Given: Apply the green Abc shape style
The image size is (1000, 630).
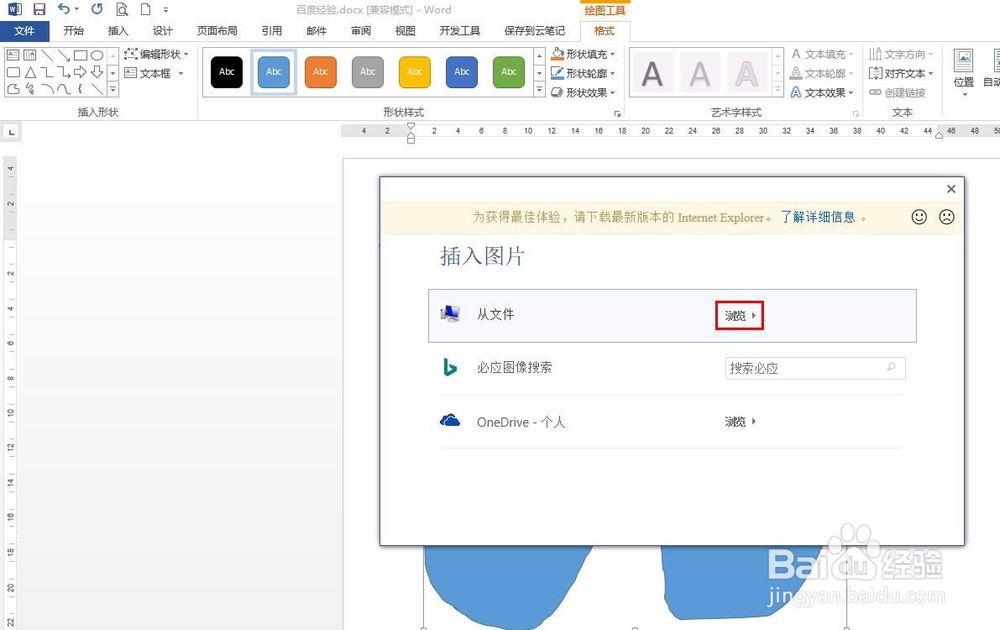Looking at the screenshot, I should pyautogui.click(x=509, y=72).
